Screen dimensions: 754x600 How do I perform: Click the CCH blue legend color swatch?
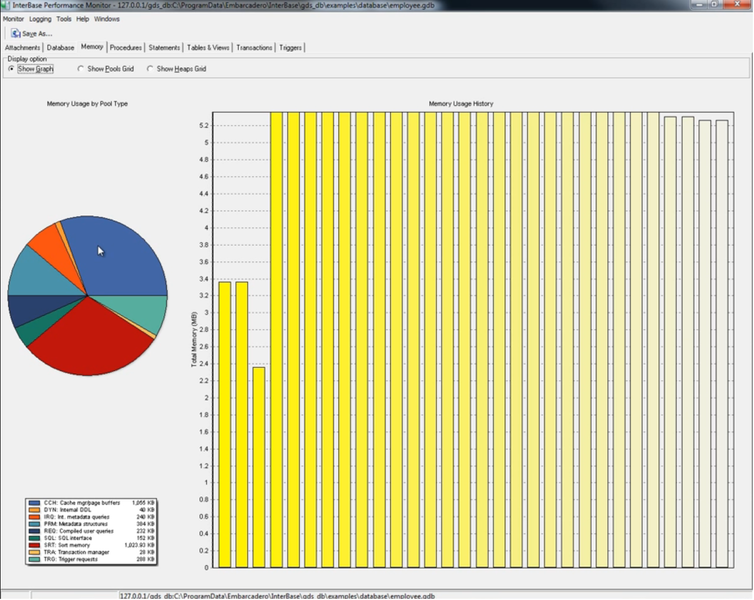(34, 503)
